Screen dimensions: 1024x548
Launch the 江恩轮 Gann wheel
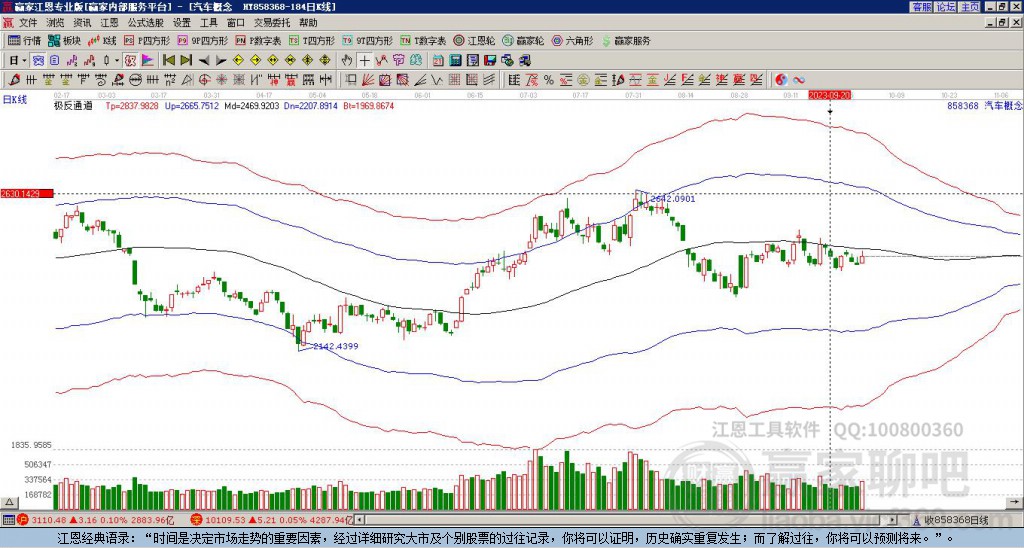tap(474, 40)
